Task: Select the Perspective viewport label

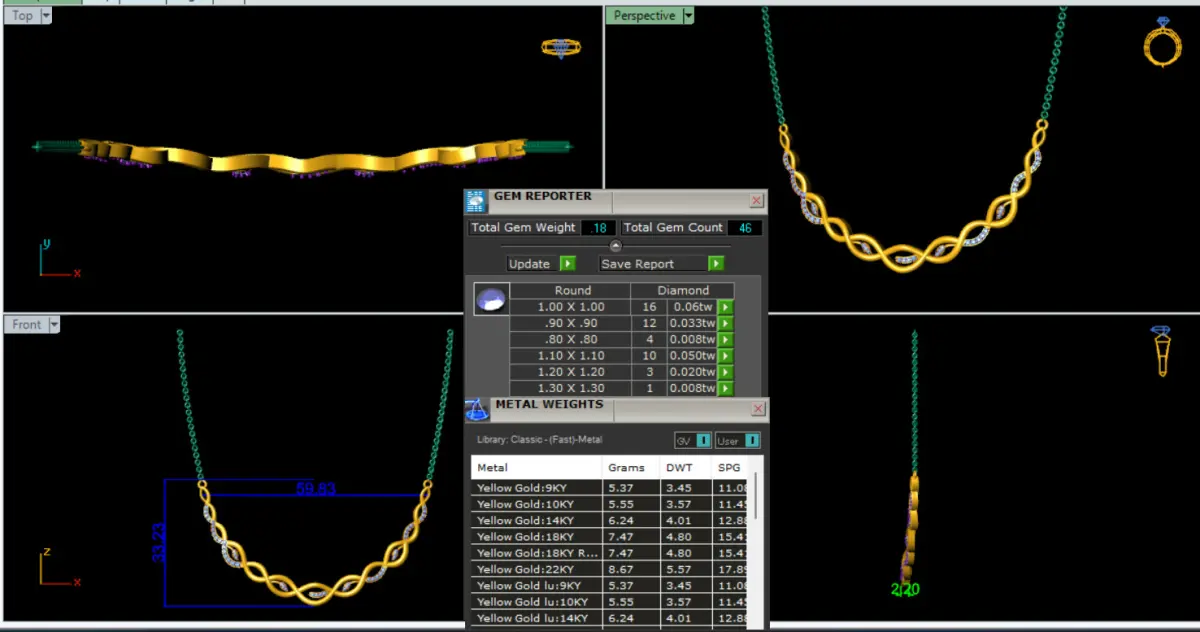Action: 644,16
